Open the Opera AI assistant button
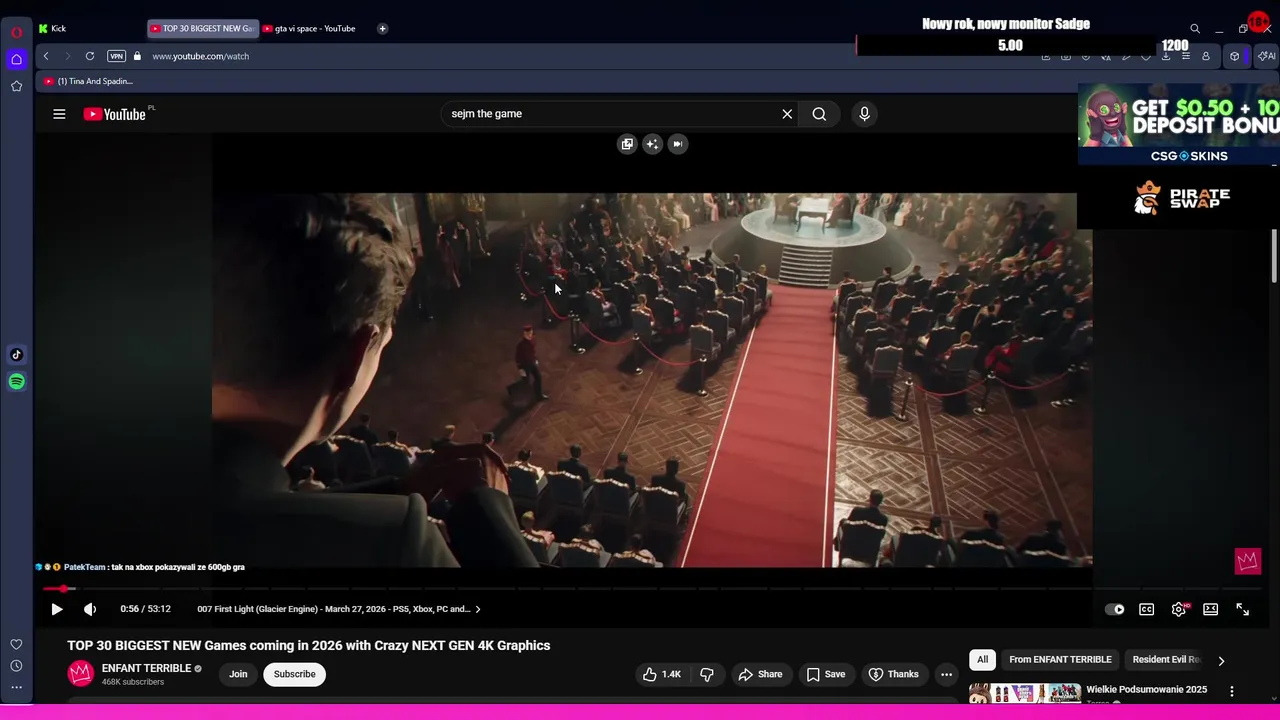Image resolution: width=1280 pixels, height=720 pixels. 1266,56
